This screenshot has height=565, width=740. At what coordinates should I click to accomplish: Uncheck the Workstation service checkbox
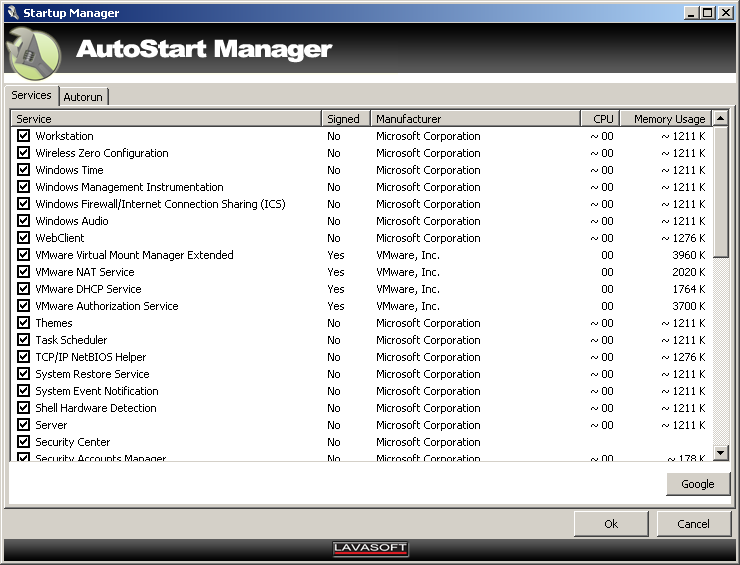click(23, 135)
